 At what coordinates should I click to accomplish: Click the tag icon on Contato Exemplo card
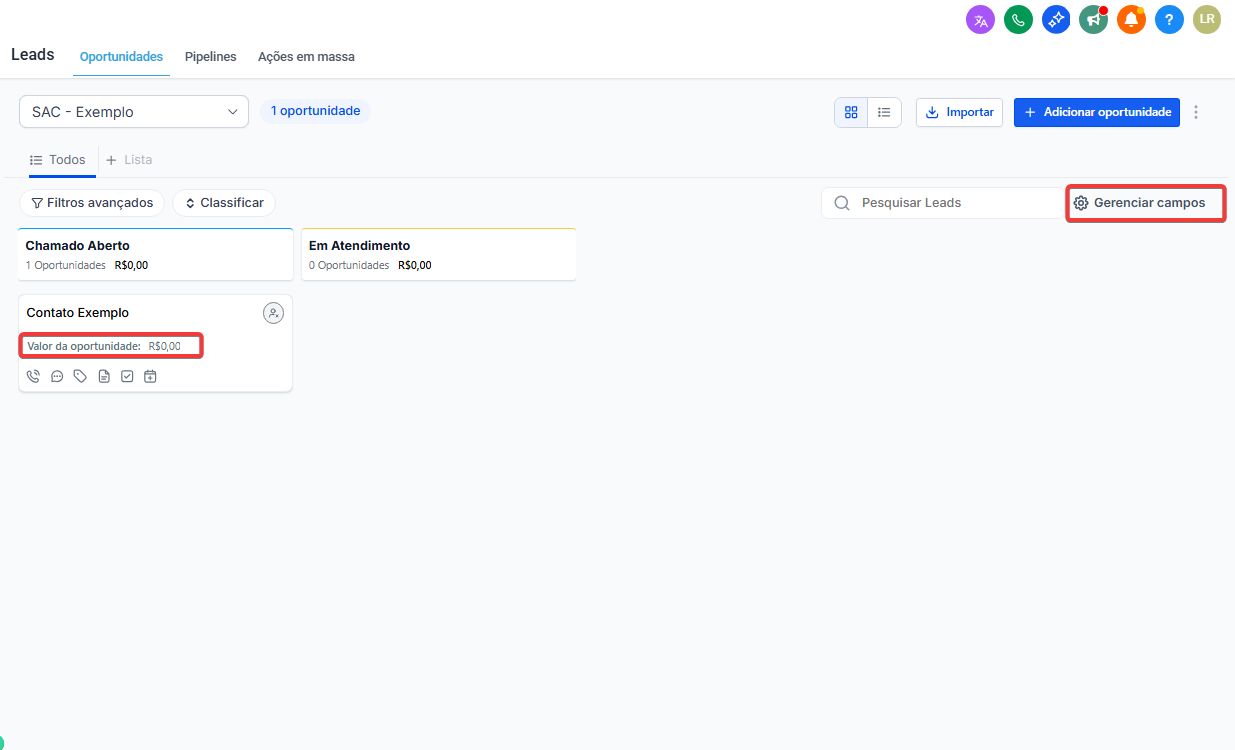pyautogui.click(x=80, y=377)
